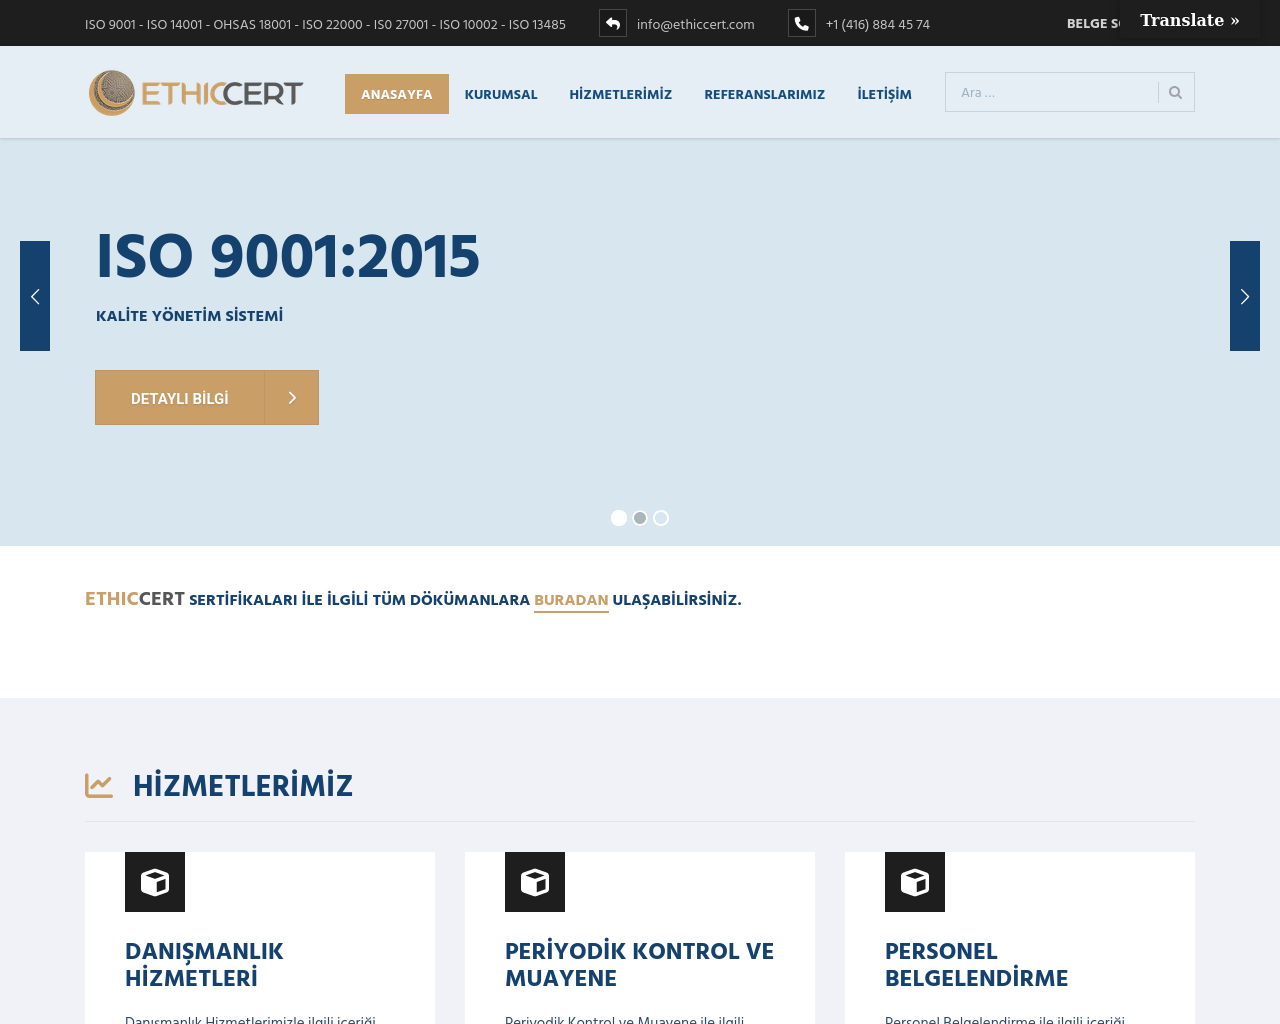The width and height of the screenshot is (1280, 1024).
Task: Click the Kalite Yönetim Sistemi subtitle
Action: coord(190,316)
